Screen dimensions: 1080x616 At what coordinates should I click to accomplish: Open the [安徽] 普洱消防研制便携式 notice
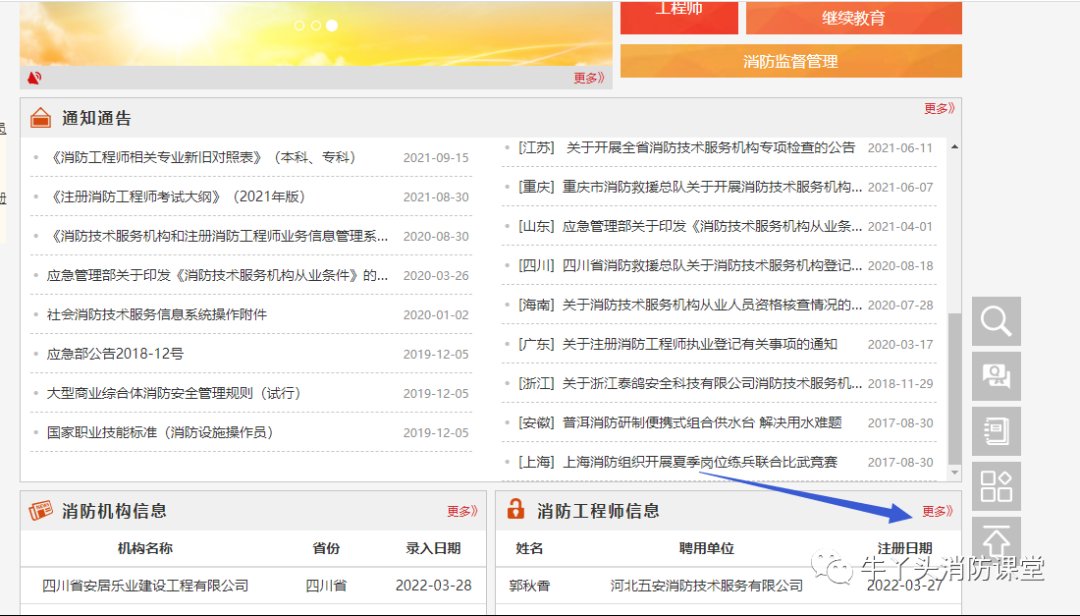[681, 422]
